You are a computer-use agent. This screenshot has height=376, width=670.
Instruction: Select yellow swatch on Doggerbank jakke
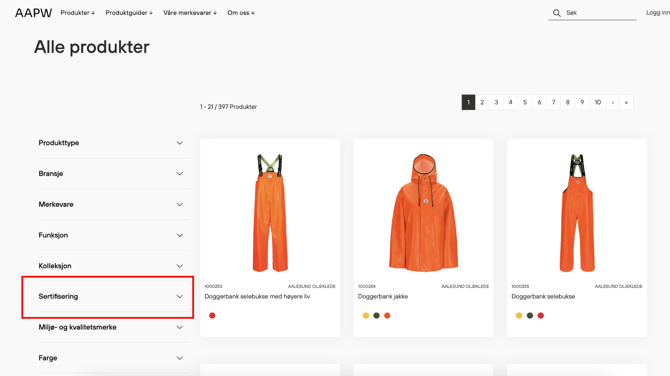365,316
